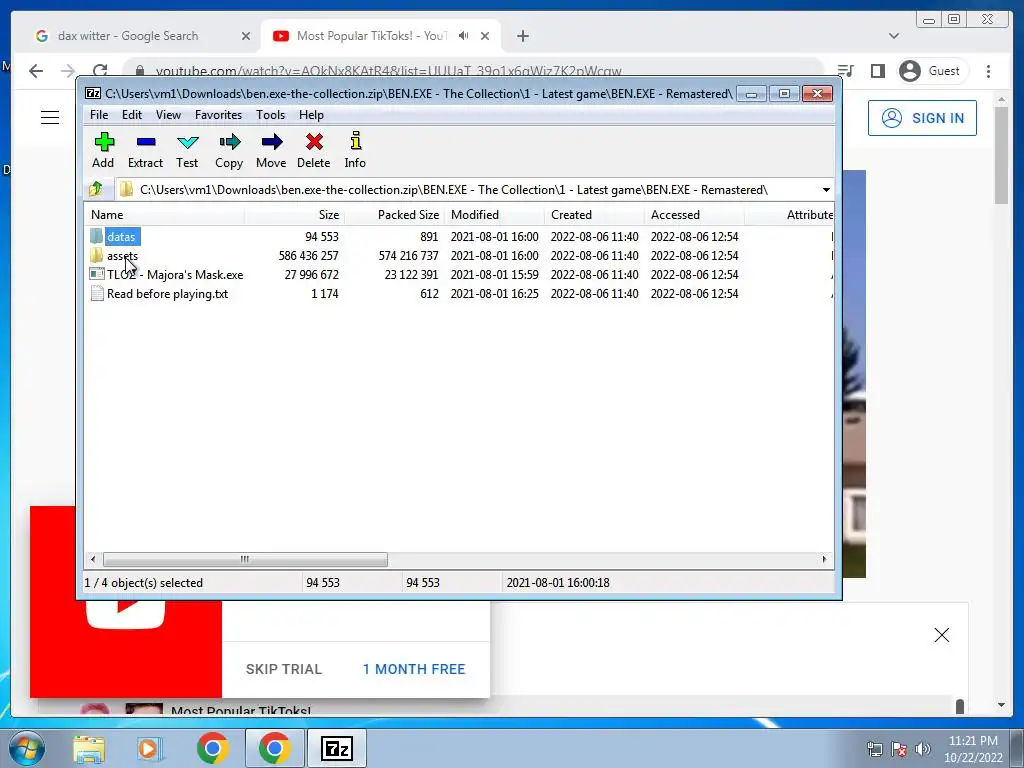Open the Windows Start menu
The height and width of the screenshot is (768, 1024).
[26, 748]
